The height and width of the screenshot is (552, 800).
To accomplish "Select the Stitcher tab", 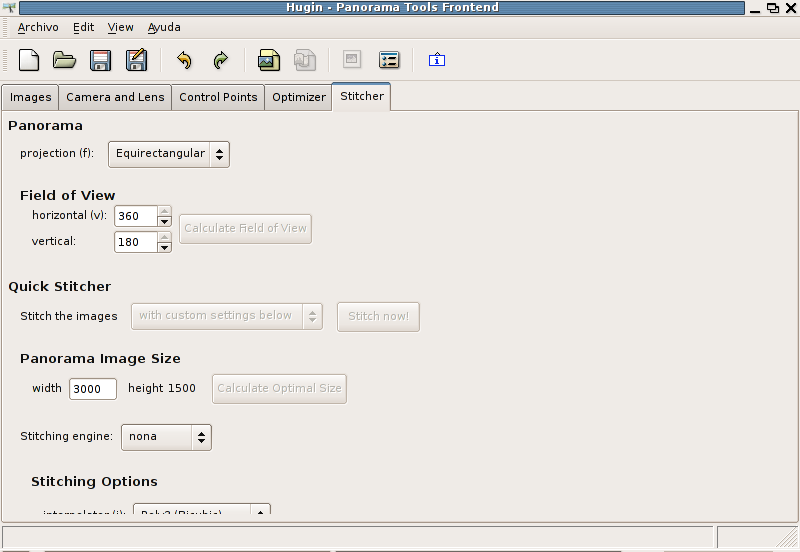I will click(x=362, y=96).
